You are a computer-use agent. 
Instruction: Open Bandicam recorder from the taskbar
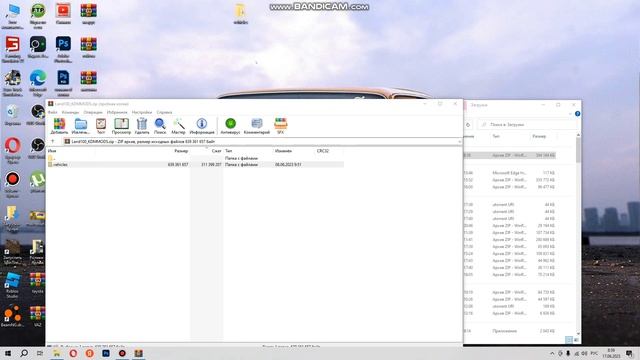point(122,353)
